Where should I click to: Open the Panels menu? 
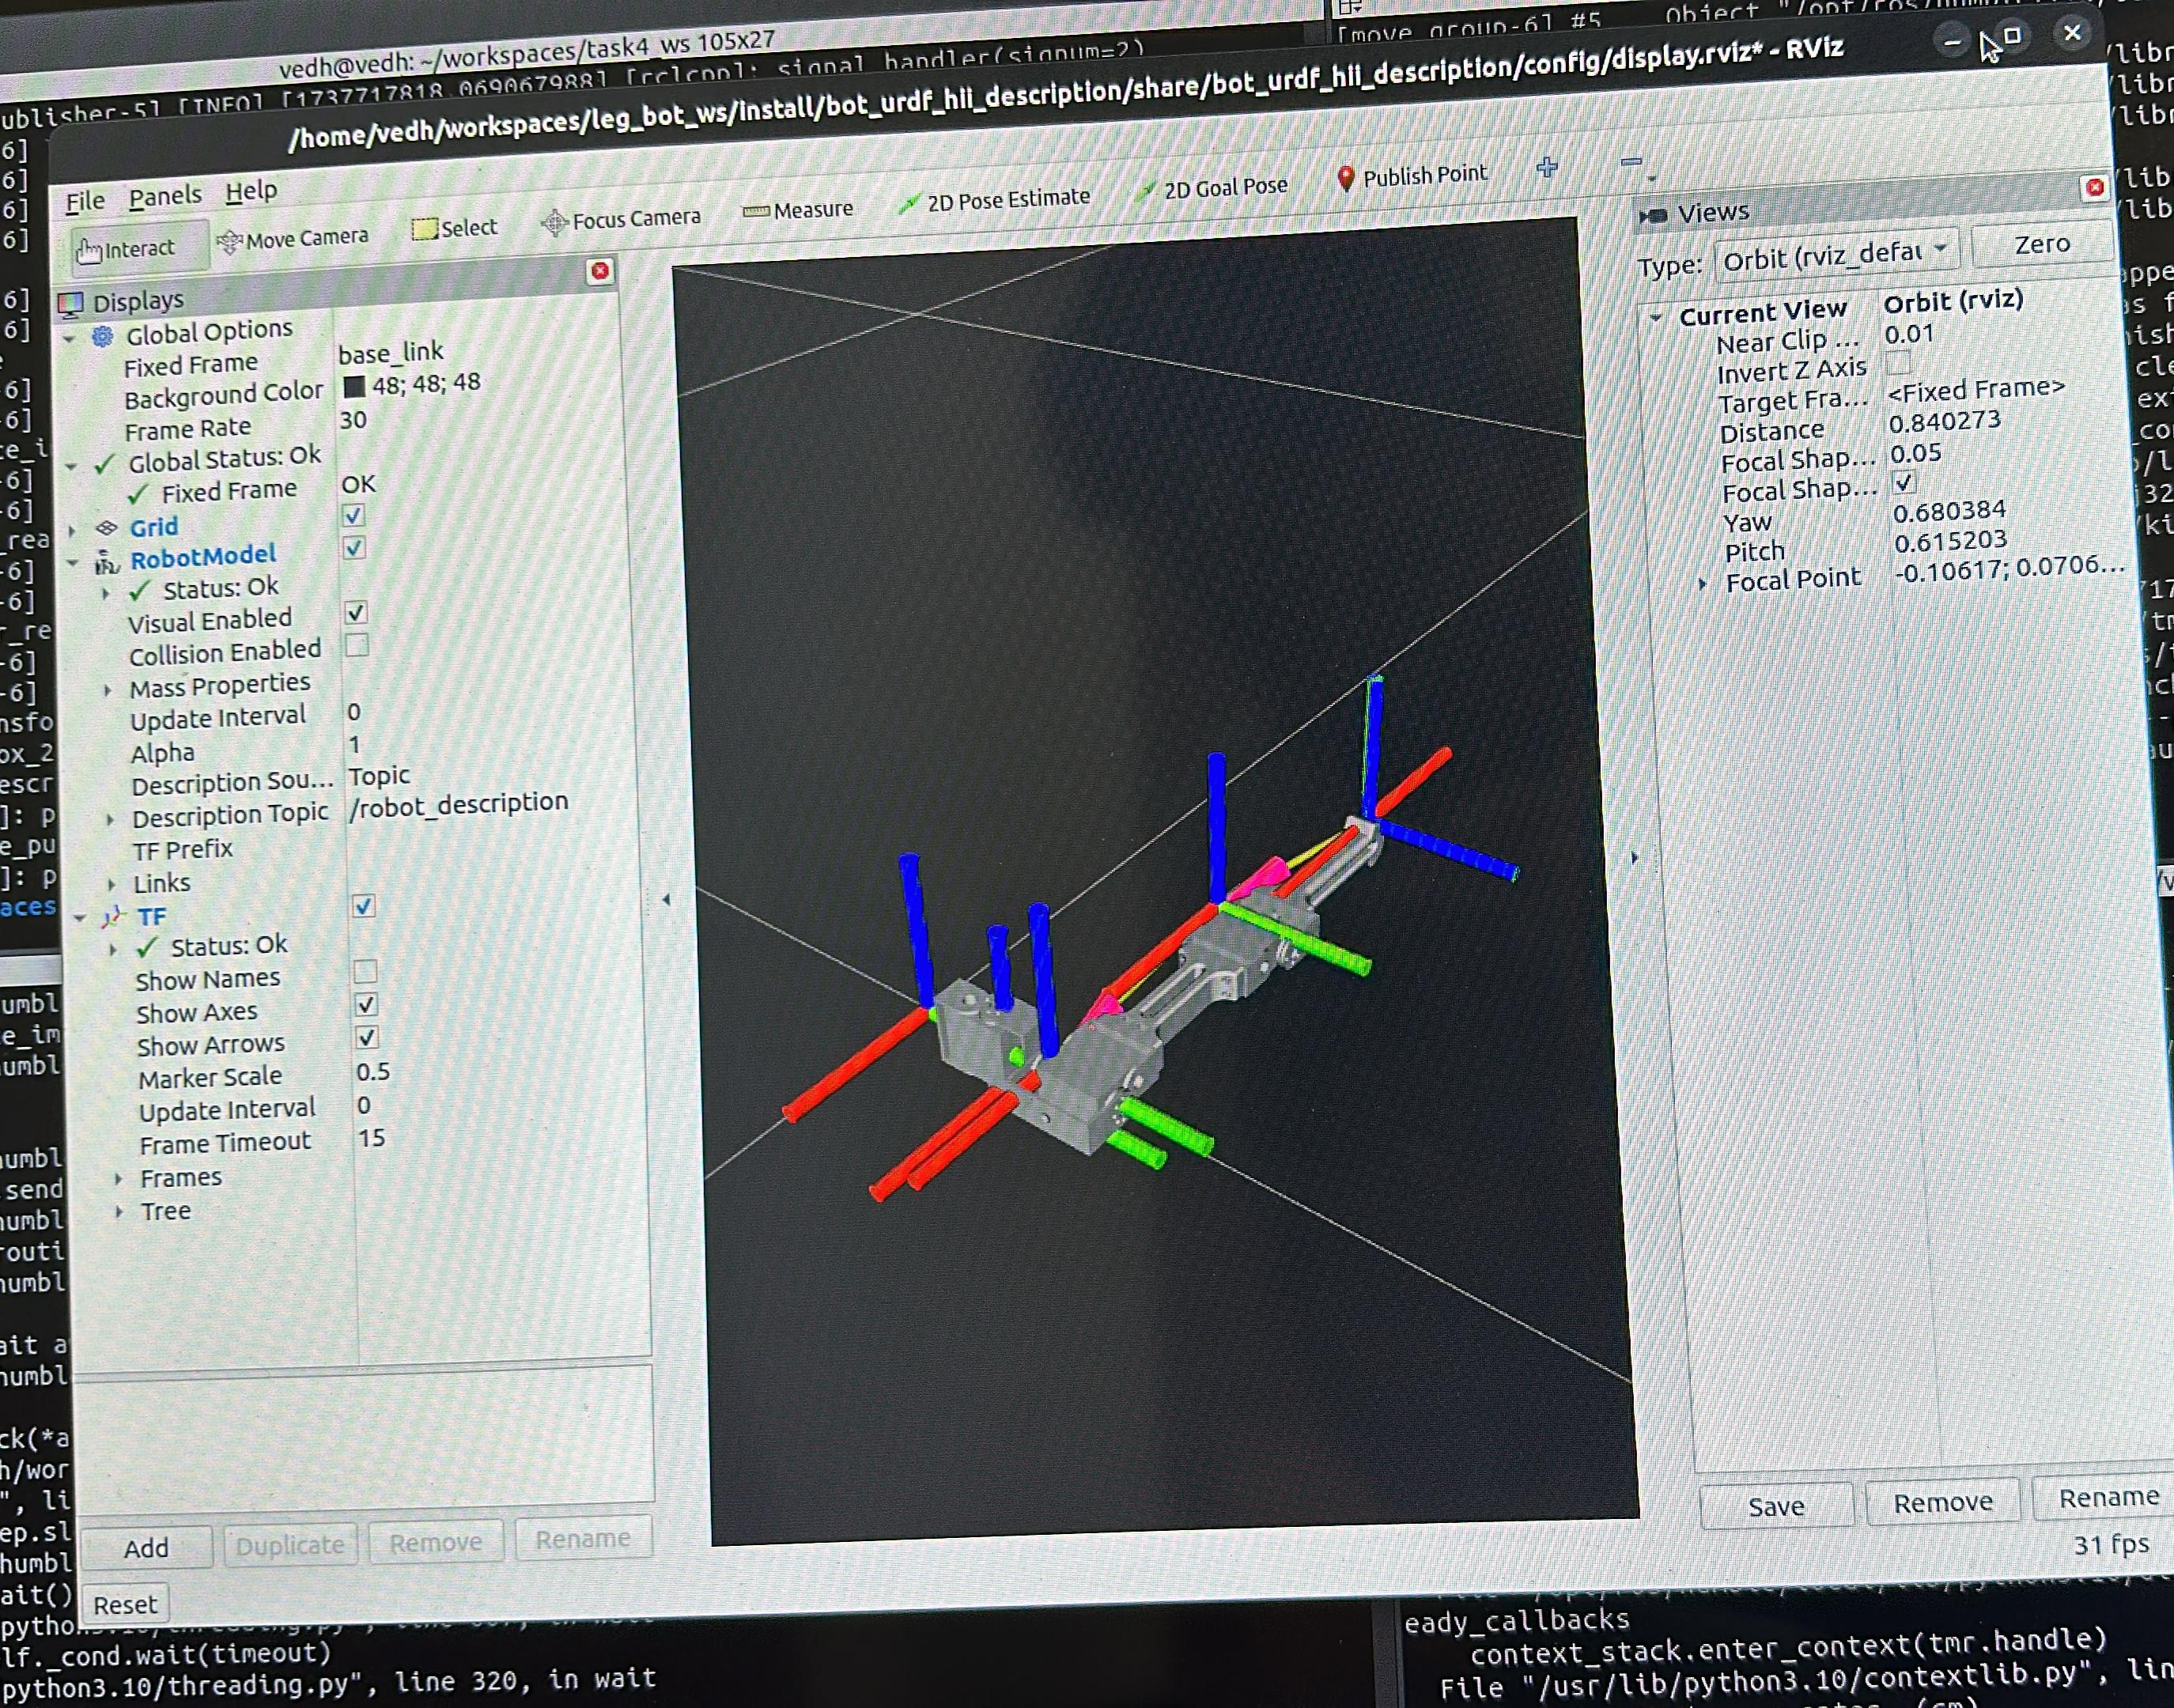165,196
